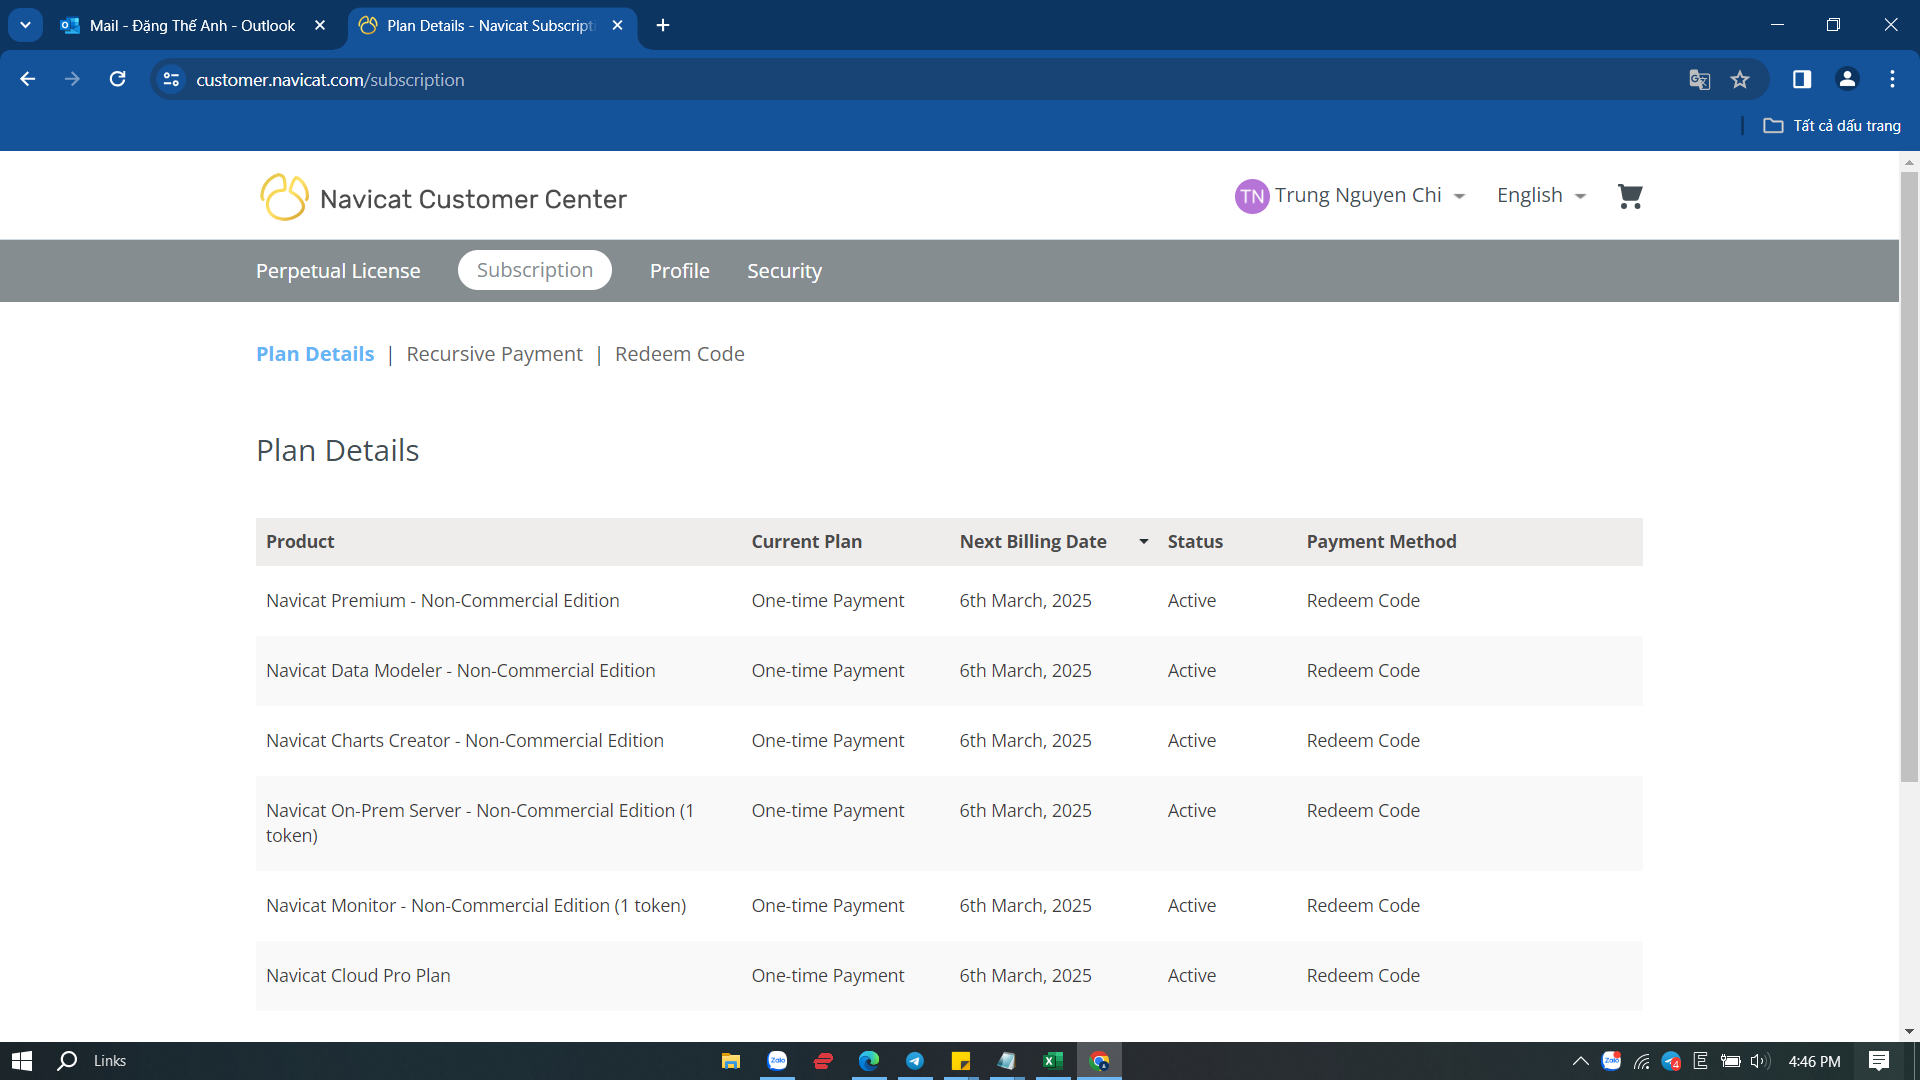1920x1080 pixels.
Task: Open the Windows Start menu
Action: pos(22,1061)
